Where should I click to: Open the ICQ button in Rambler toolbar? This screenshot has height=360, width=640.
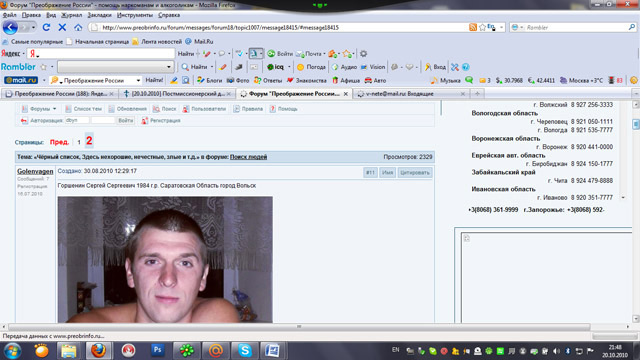(275, 67)
